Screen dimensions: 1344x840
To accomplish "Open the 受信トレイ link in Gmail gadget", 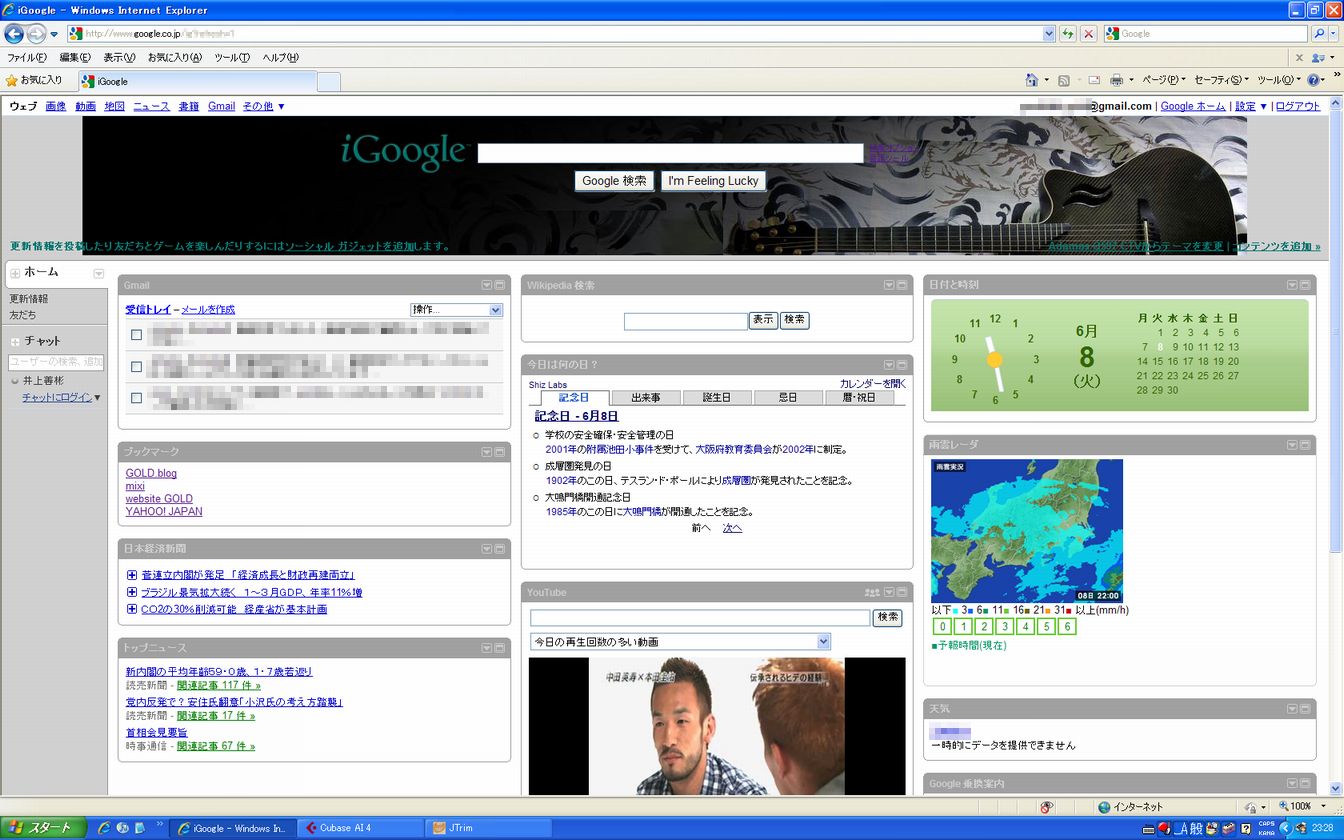I will pyautogui.click(x=148, y=310).
